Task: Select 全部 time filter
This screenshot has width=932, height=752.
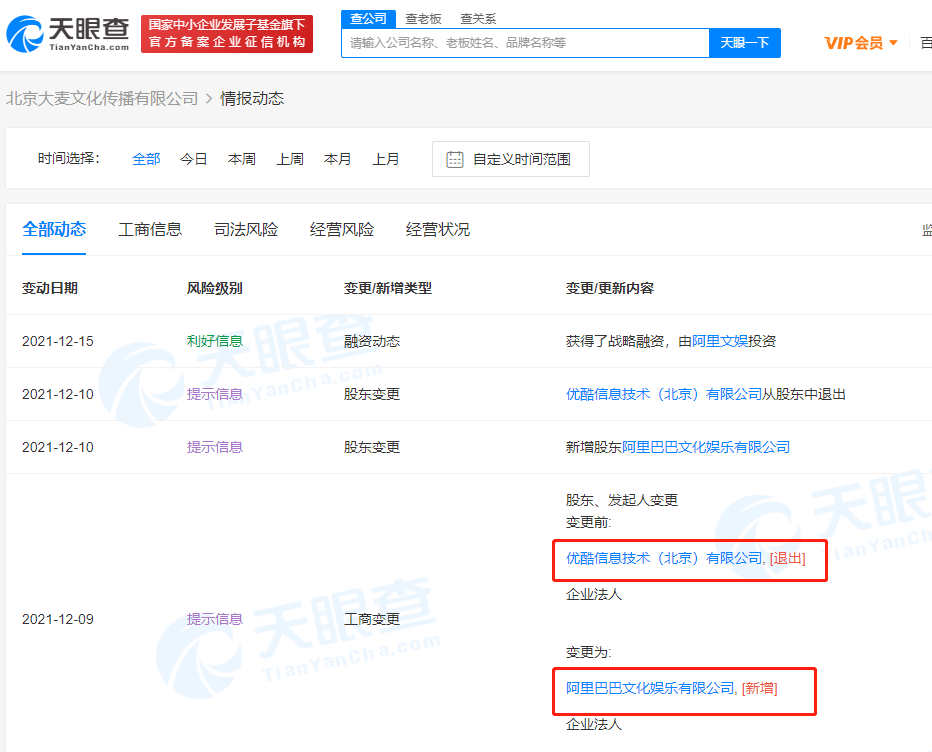Action: [146, 159]
